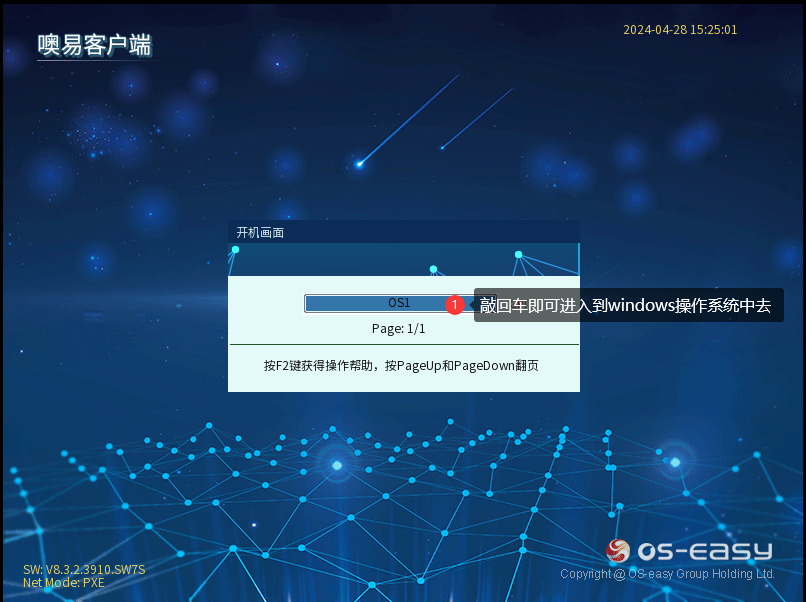Click the OS-easy red swirl logo icon
The image size is (806, 602).
[x=619, y=551]
